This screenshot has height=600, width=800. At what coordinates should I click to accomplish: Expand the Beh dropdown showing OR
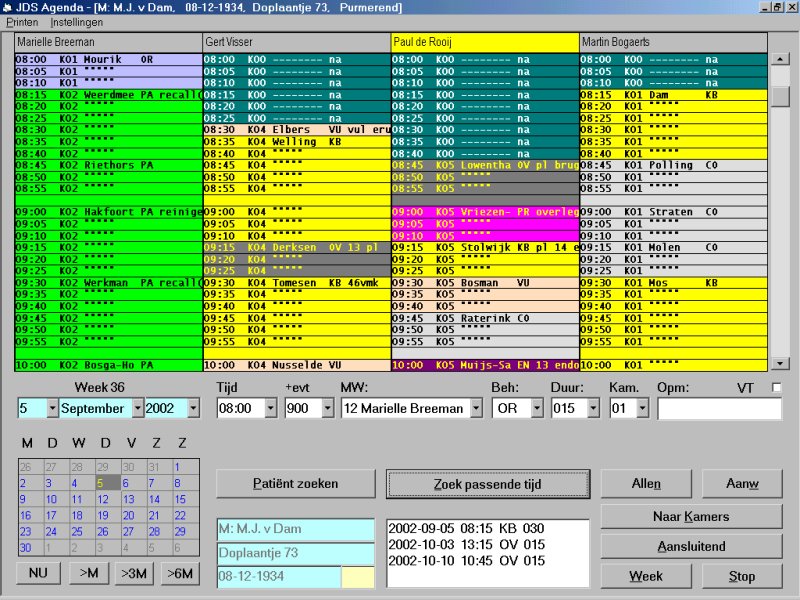pyautogui.click(x=537, y=408)
